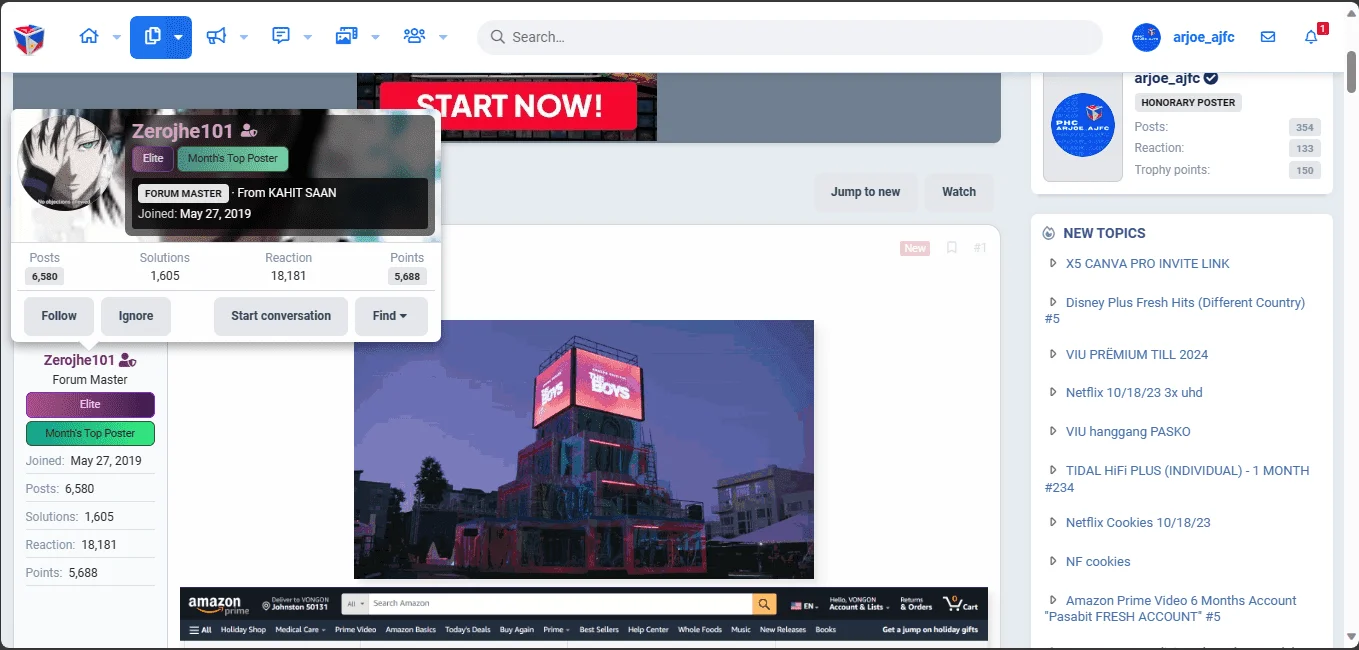
Task: Expand the megaphone menu arrow
Action: (x=243, y=37)
